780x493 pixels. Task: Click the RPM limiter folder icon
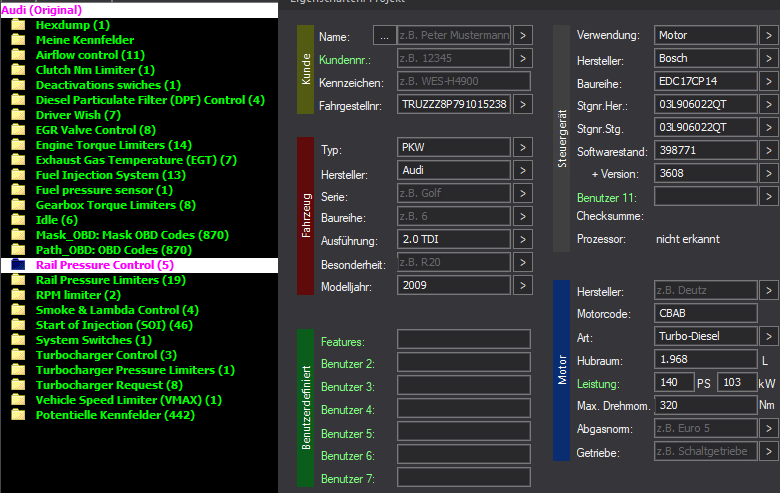pos(18,295)
